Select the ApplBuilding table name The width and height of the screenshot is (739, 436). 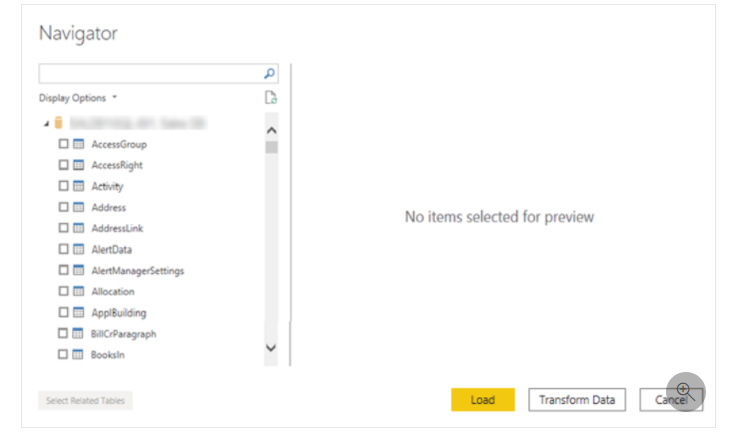point(119,313)
